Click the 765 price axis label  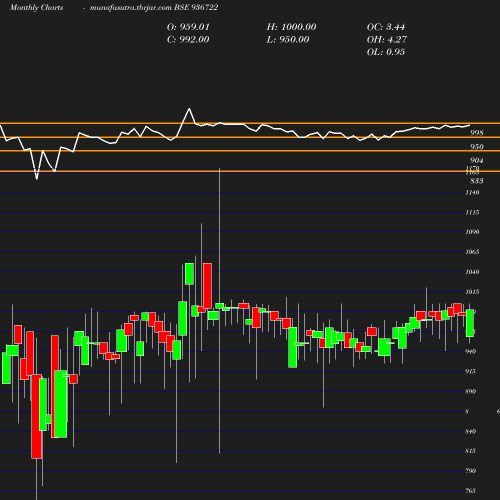tap(470, 491)
